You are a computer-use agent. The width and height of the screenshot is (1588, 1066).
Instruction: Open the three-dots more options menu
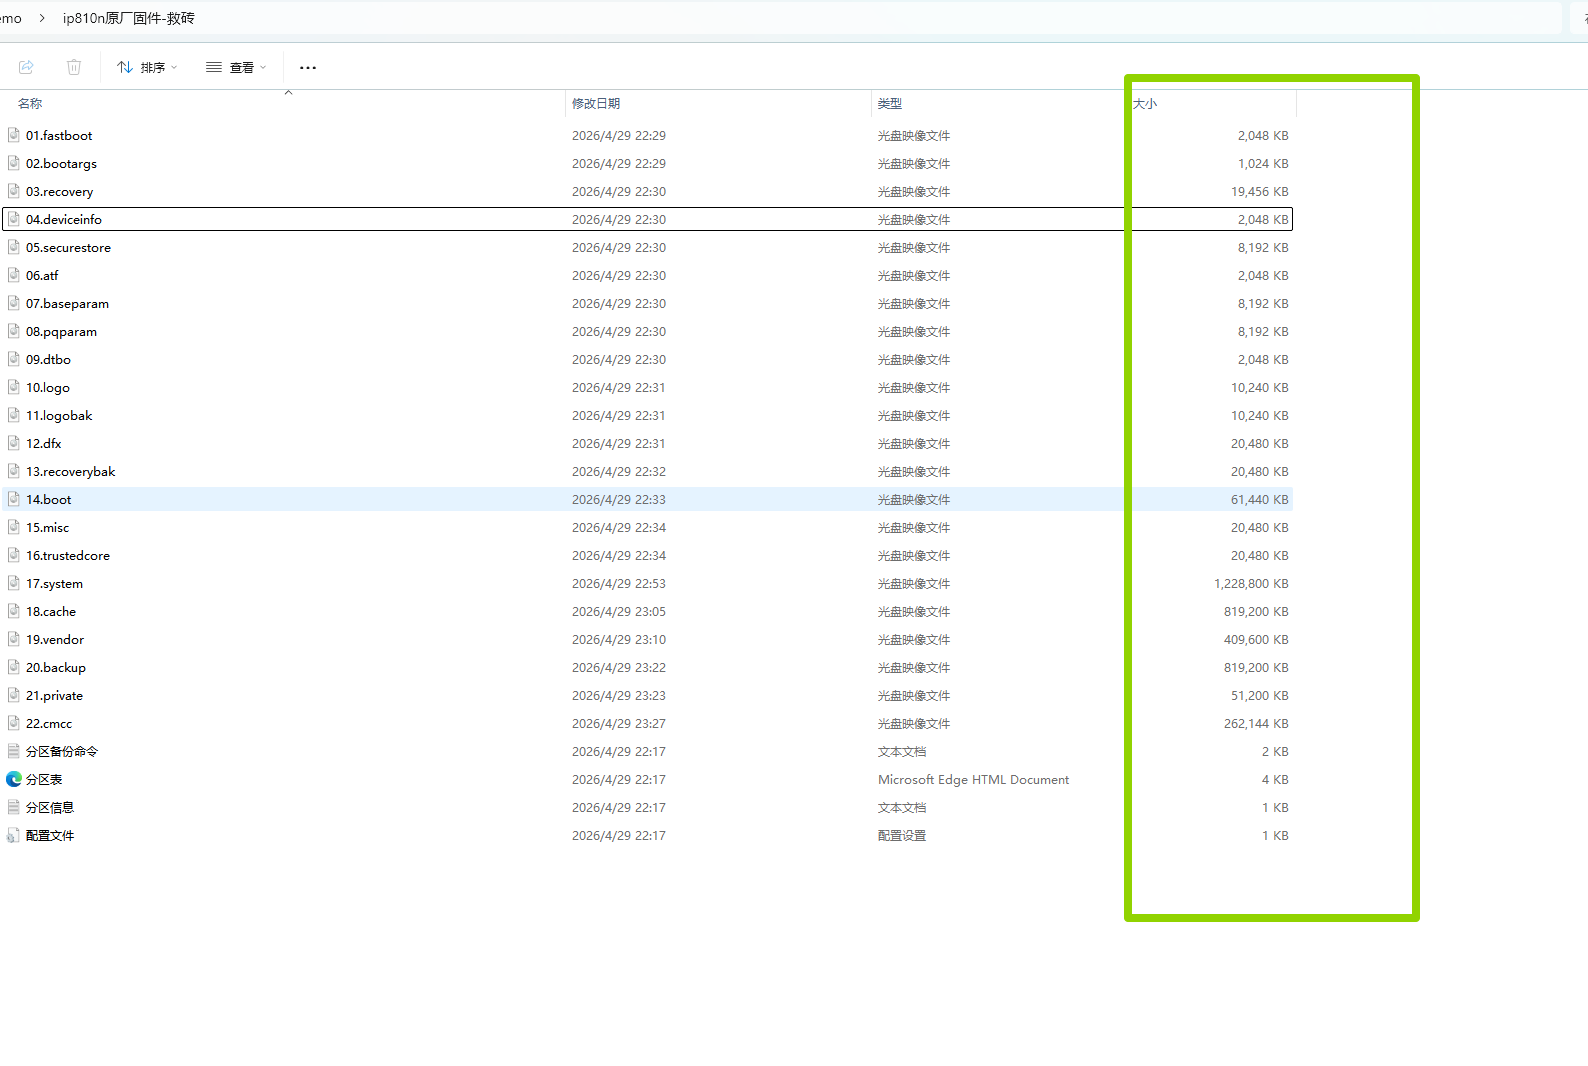coord(308,67)
